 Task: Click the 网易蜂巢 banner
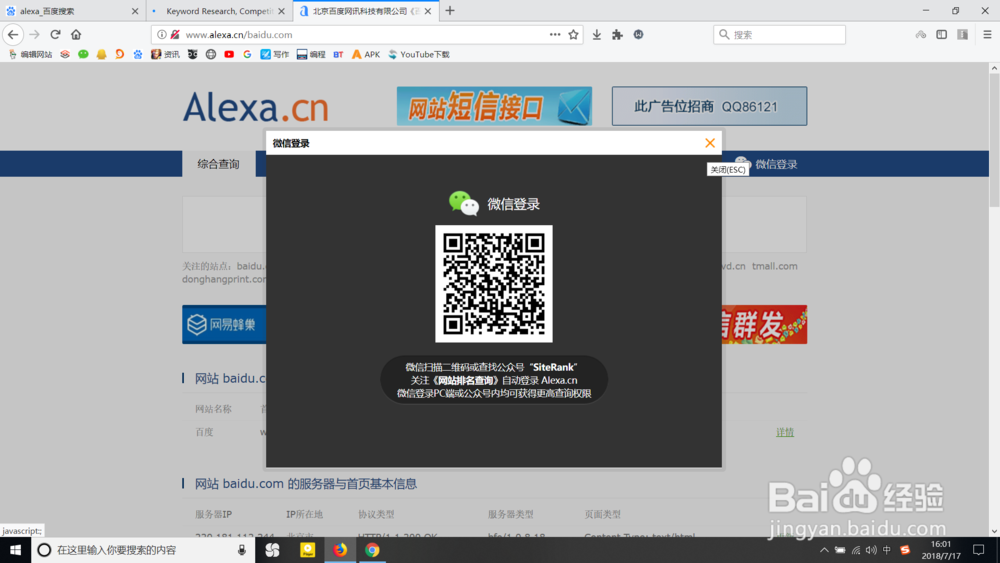click(224, 325)
